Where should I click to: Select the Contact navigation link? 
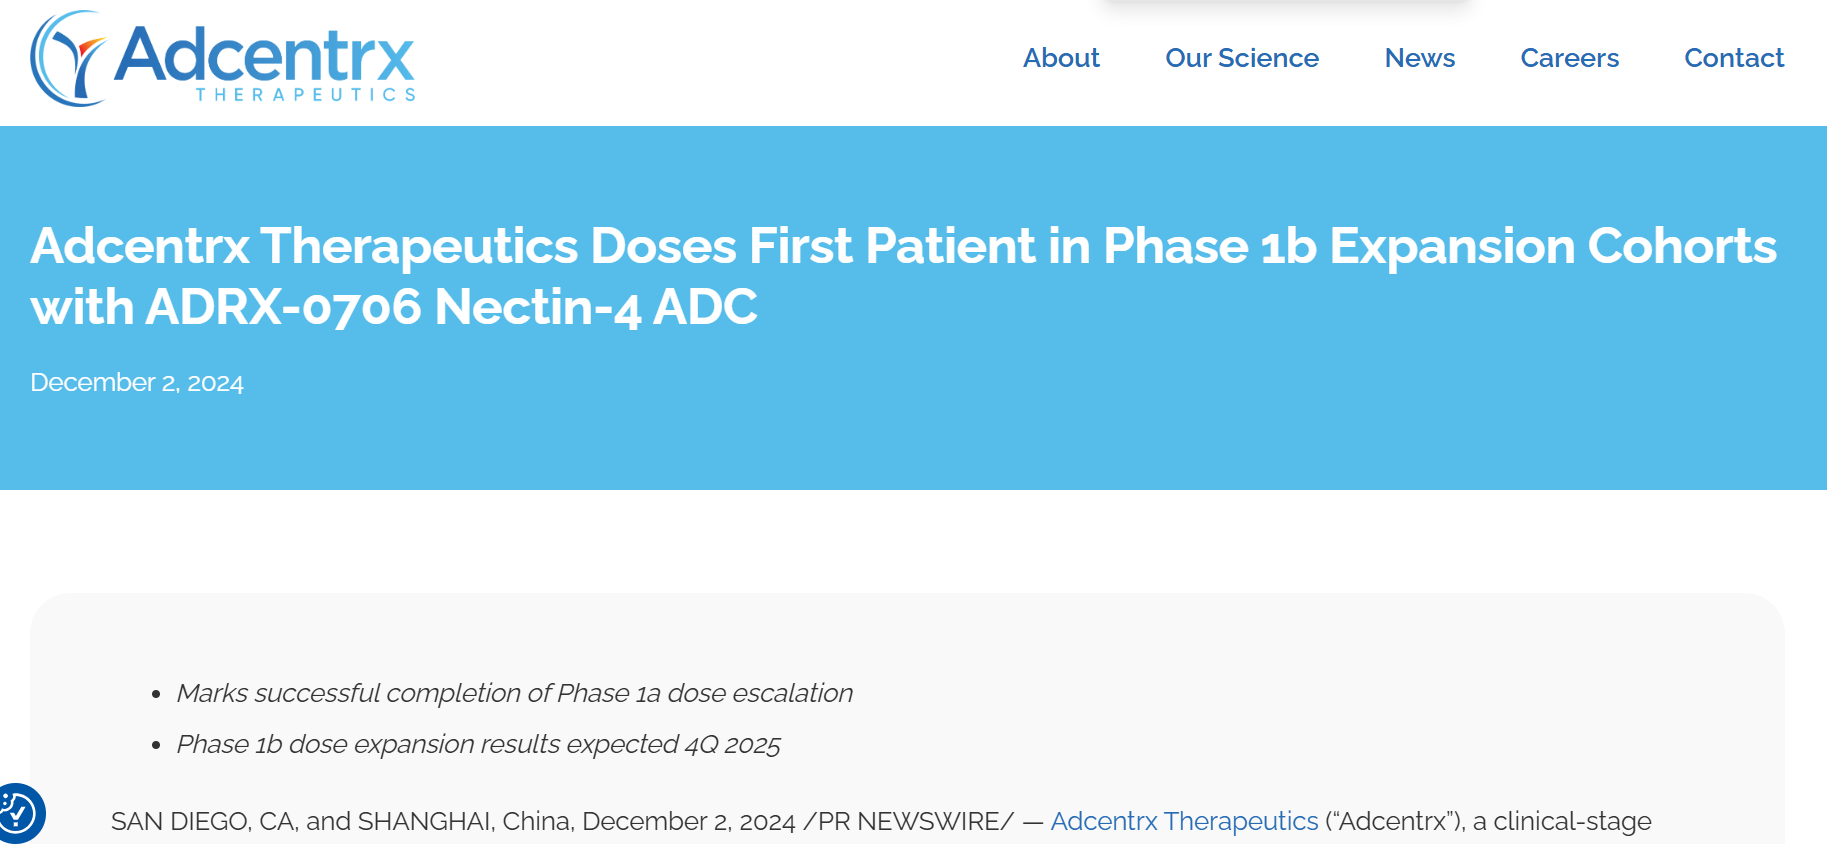pyautogui.click(x=1734, y=58)
